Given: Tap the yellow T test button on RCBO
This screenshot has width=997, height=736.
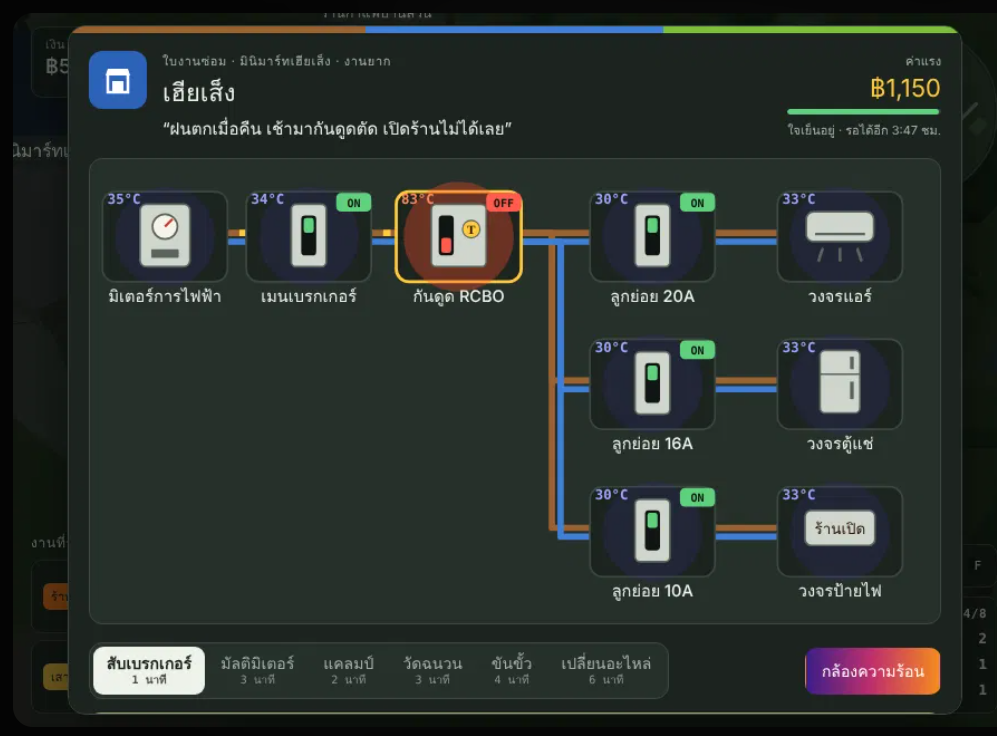Looking at the screenshot, I should point(471,229).
